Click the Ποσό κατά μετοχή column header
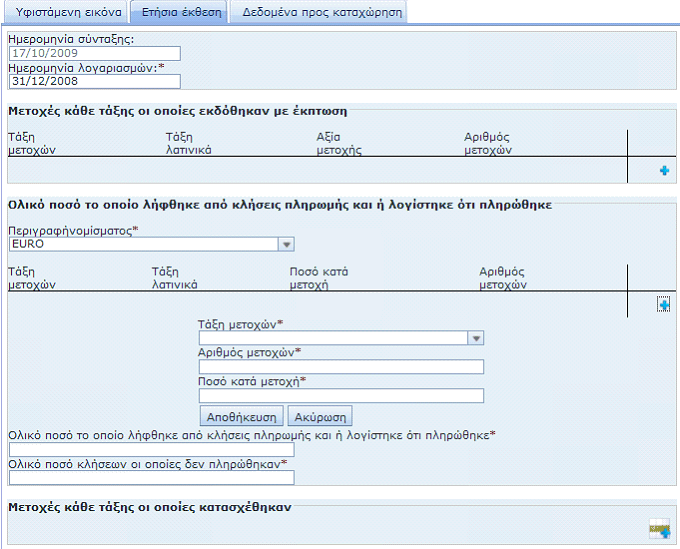Image resolution: width=680 pixels, height=549 pixels. [319, 278]
